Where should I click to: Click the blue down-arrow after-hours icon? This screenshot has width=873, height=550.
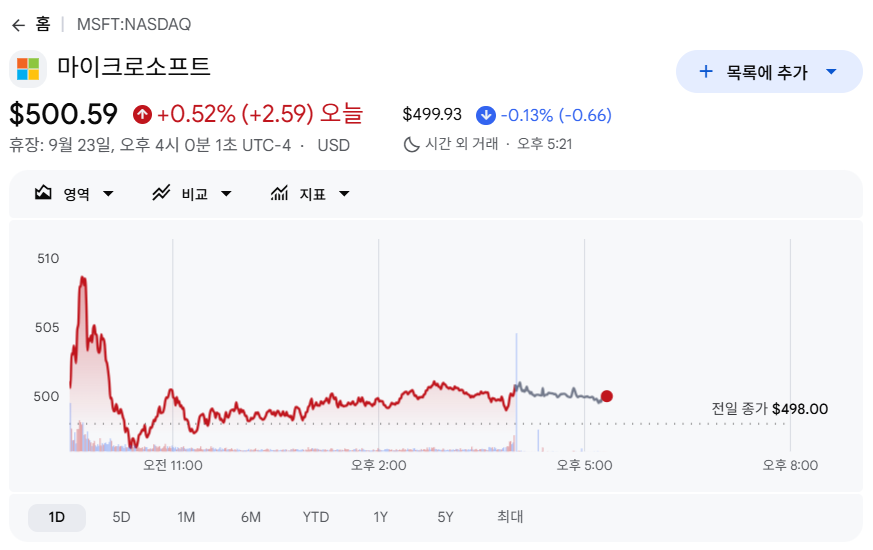pos(485,115)
